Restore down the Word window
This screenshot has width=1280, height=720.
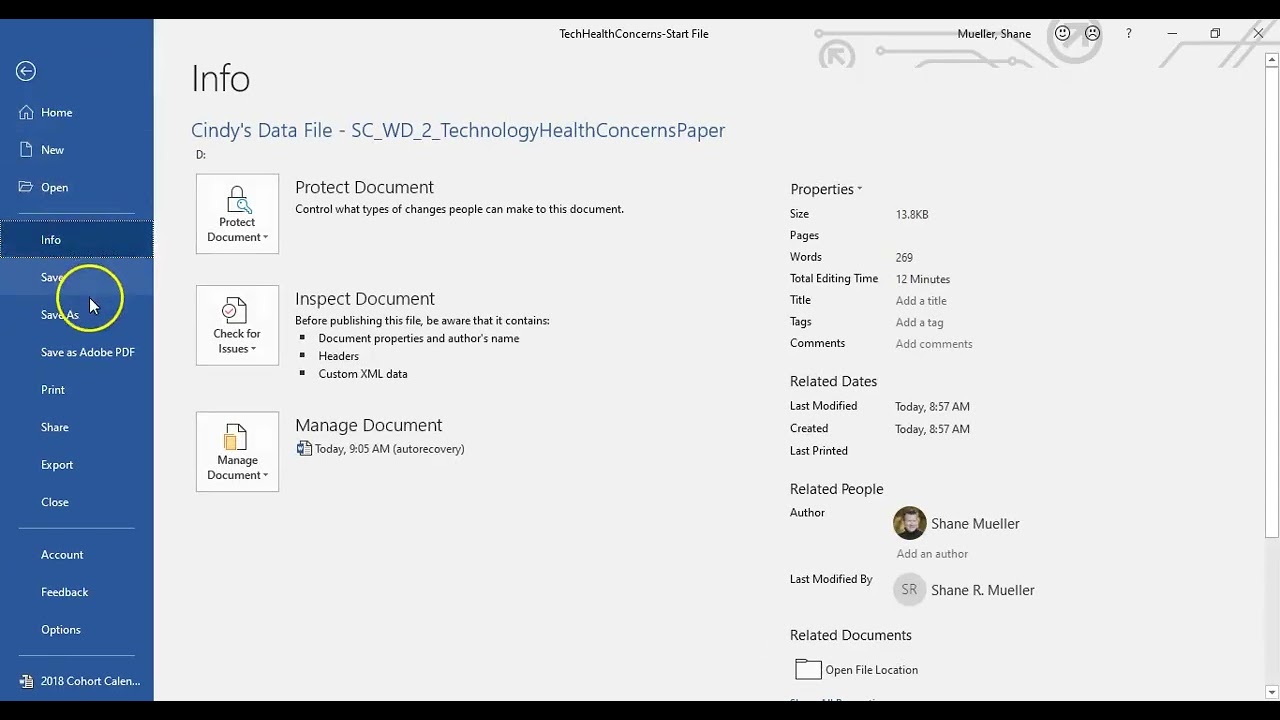point(1215,33)
